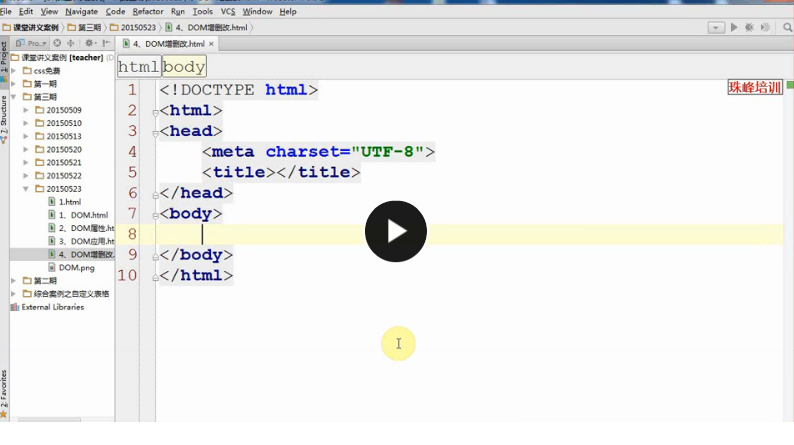Image resolution: width=794 pixels, height=445 pixels.
Task: Click the Project panel horizontal scrollbar
Action: pos(49,420)
